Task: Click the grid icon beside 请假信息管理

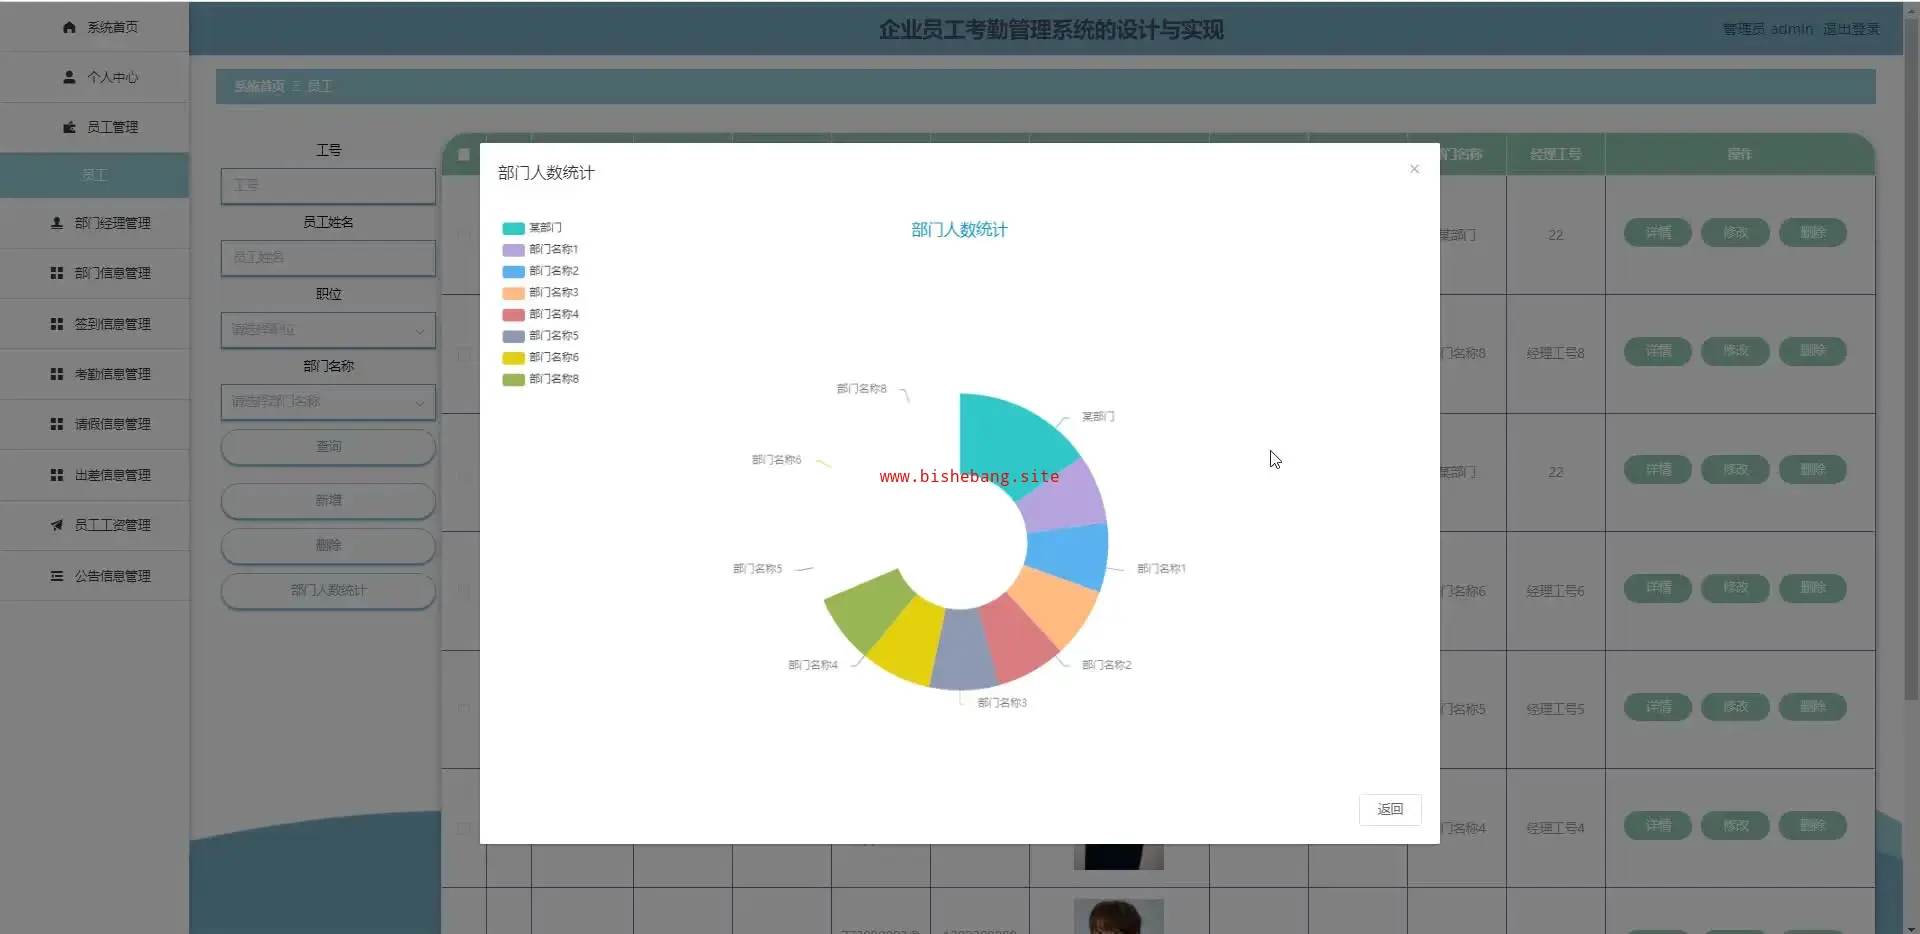Action: click(x=57, y=424)
